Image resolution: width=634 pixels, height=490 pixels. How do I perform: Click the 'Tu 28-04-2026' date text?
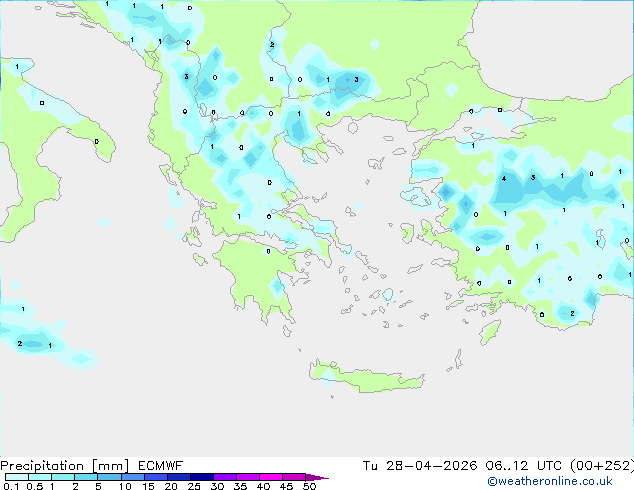pos(420,466)
